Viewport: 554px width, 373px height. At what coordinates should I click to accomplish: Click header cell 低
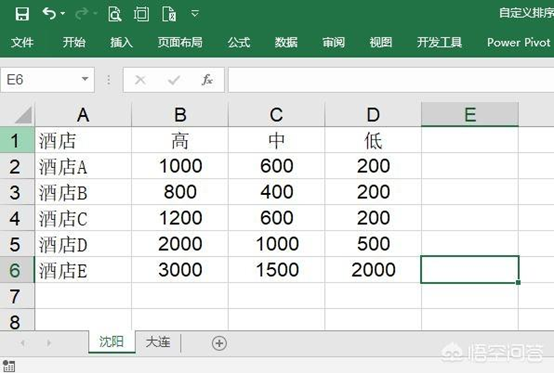[x=373, y=140]
